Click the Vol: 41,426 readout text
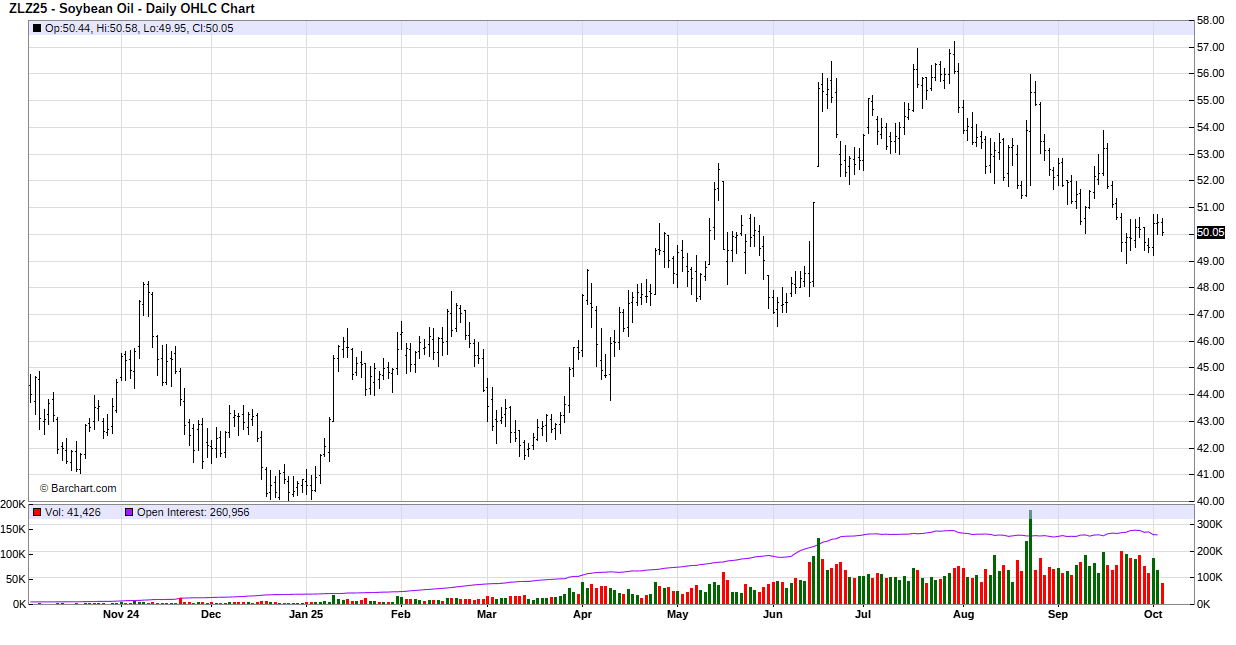The image size is (1236, 645). click(73, 512)
